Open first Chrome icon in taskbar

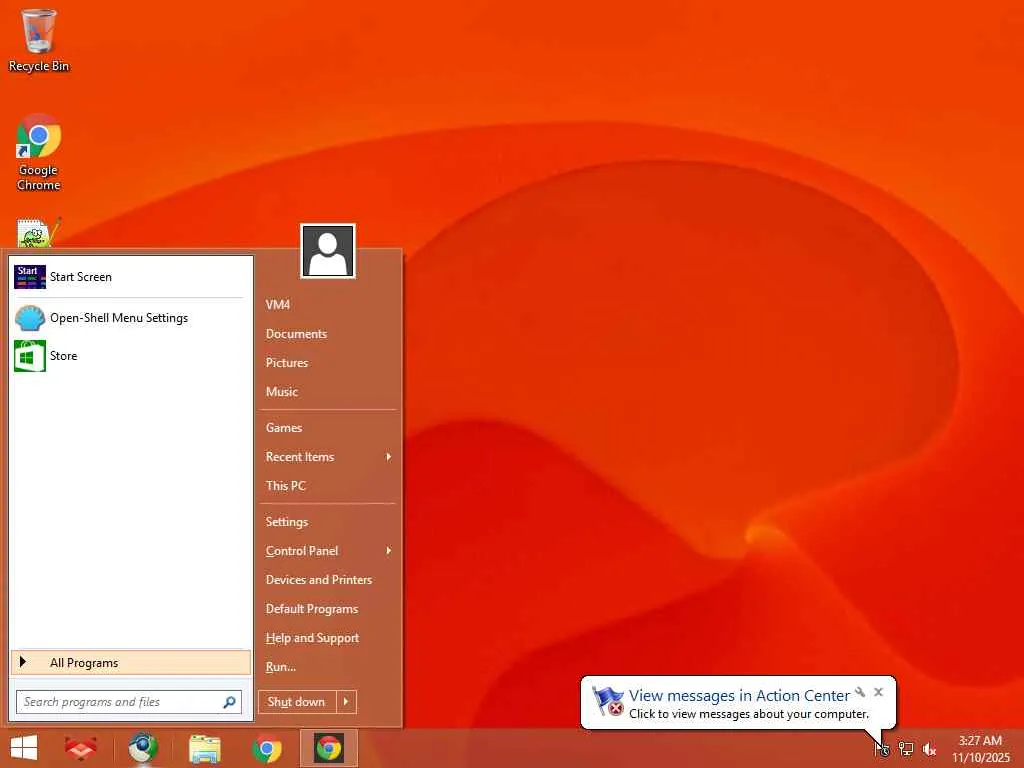267,748
